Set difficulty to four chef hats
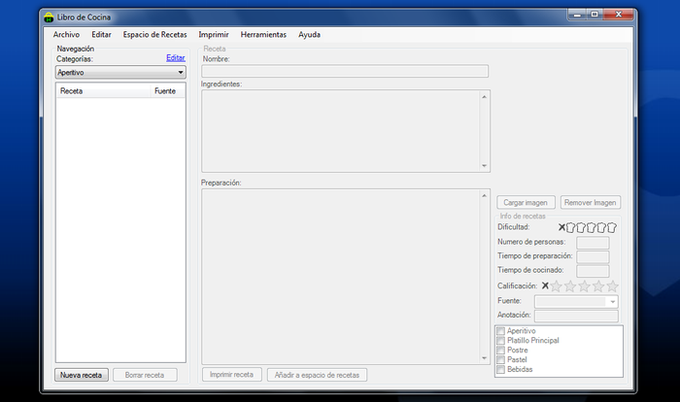The image size is (680, 402). click(602, 227)
